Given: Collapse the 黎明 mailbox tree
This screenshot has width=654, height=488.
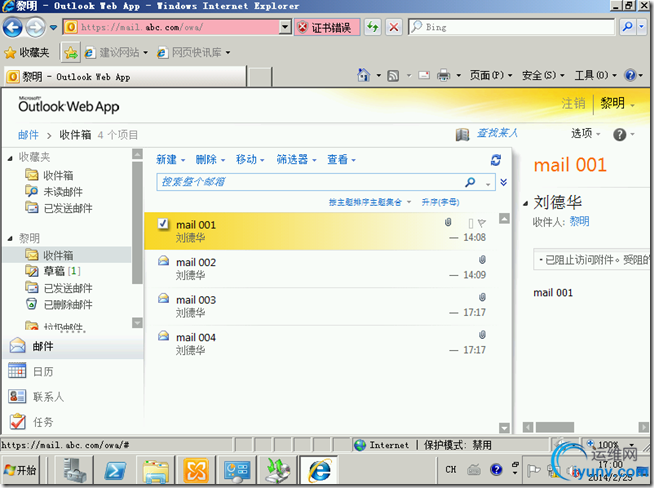Looking at the screenshot, I should pyautogui.click(x=10, y=239).
